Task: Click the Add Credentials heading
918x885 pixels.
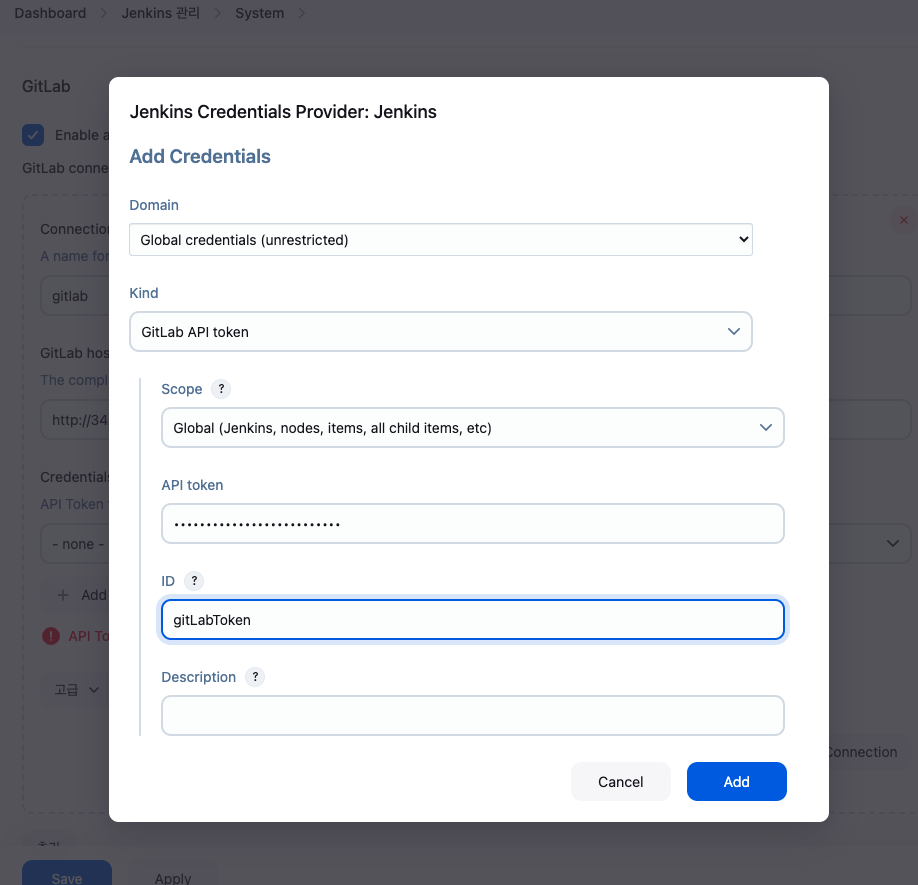Action: (x=200, y=156)
